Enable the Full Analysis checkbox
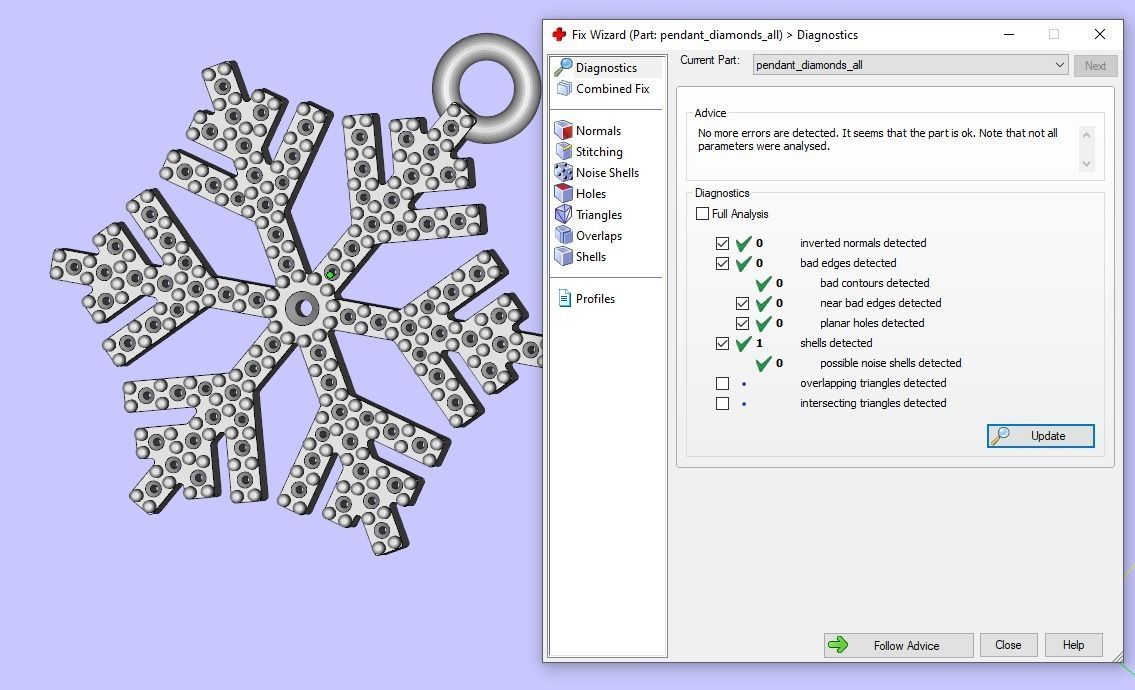Viewport: 1135px width, 690px height. [x=702, y=214]
